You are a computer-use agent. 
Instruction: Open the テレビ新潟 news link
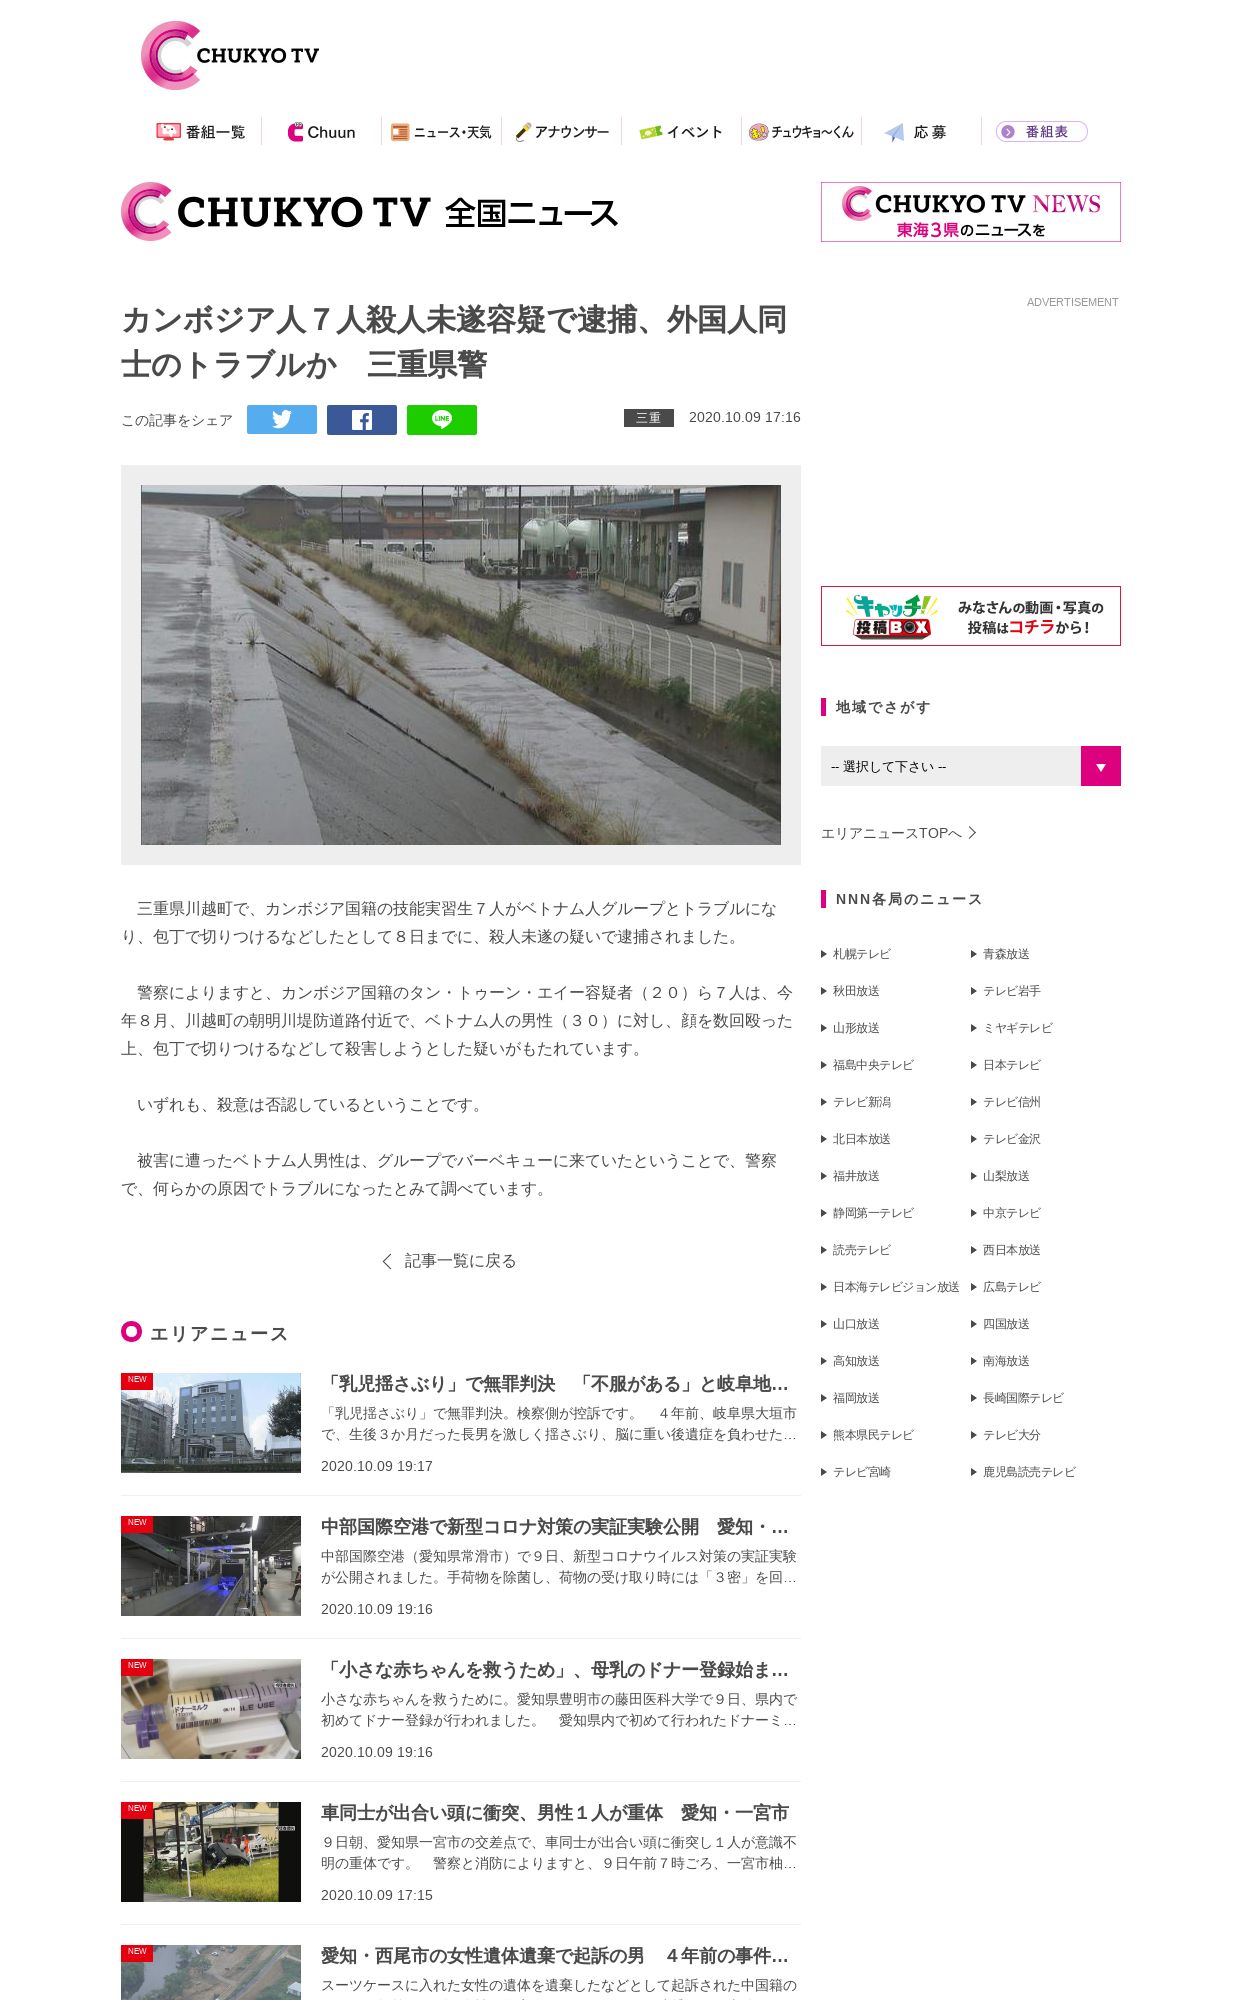pos(856,1102)
